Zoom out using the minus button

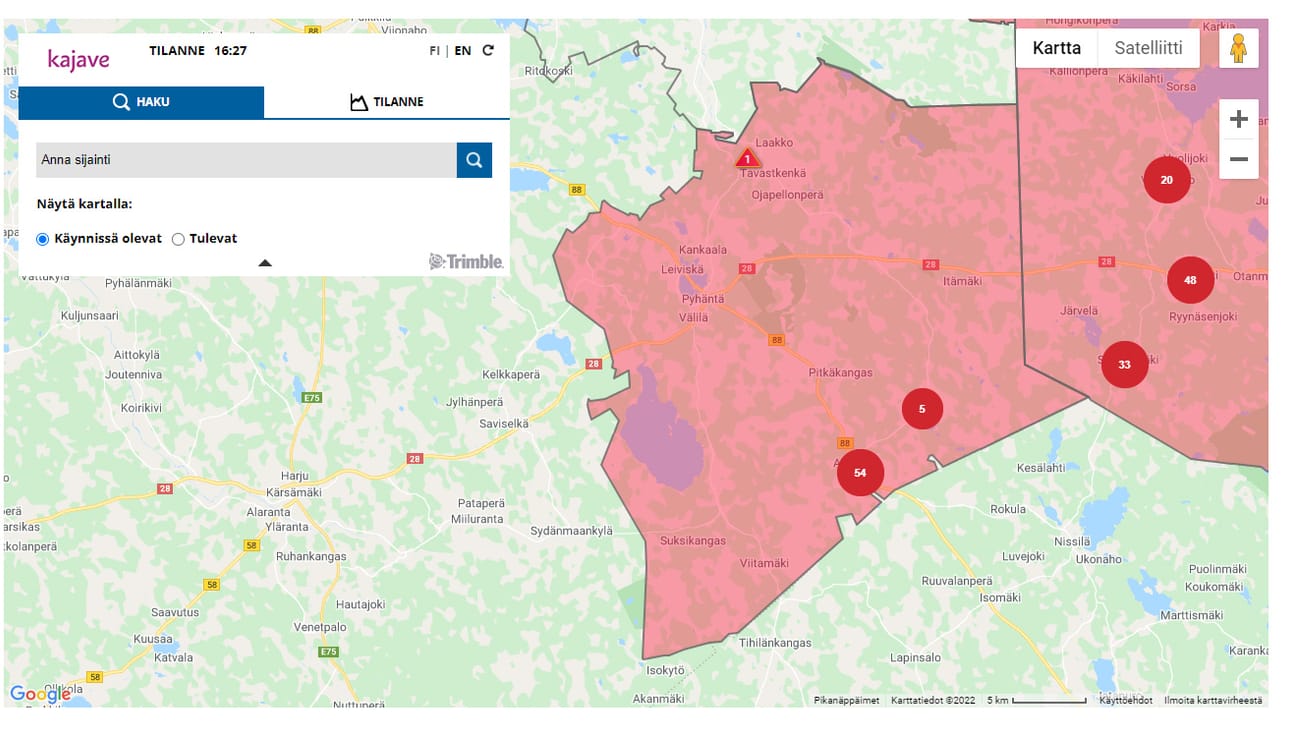coord(1238,158)
